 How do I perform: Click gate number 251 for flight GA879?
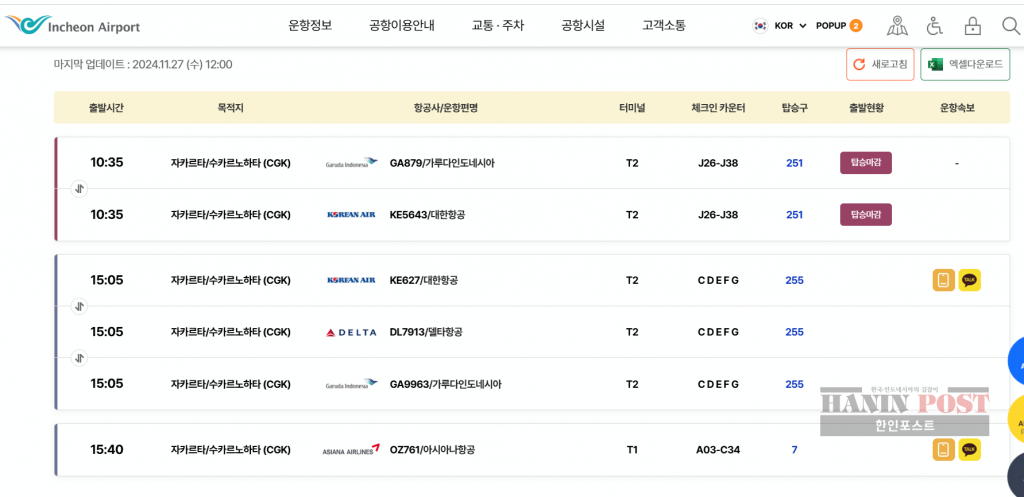(794, 163)
